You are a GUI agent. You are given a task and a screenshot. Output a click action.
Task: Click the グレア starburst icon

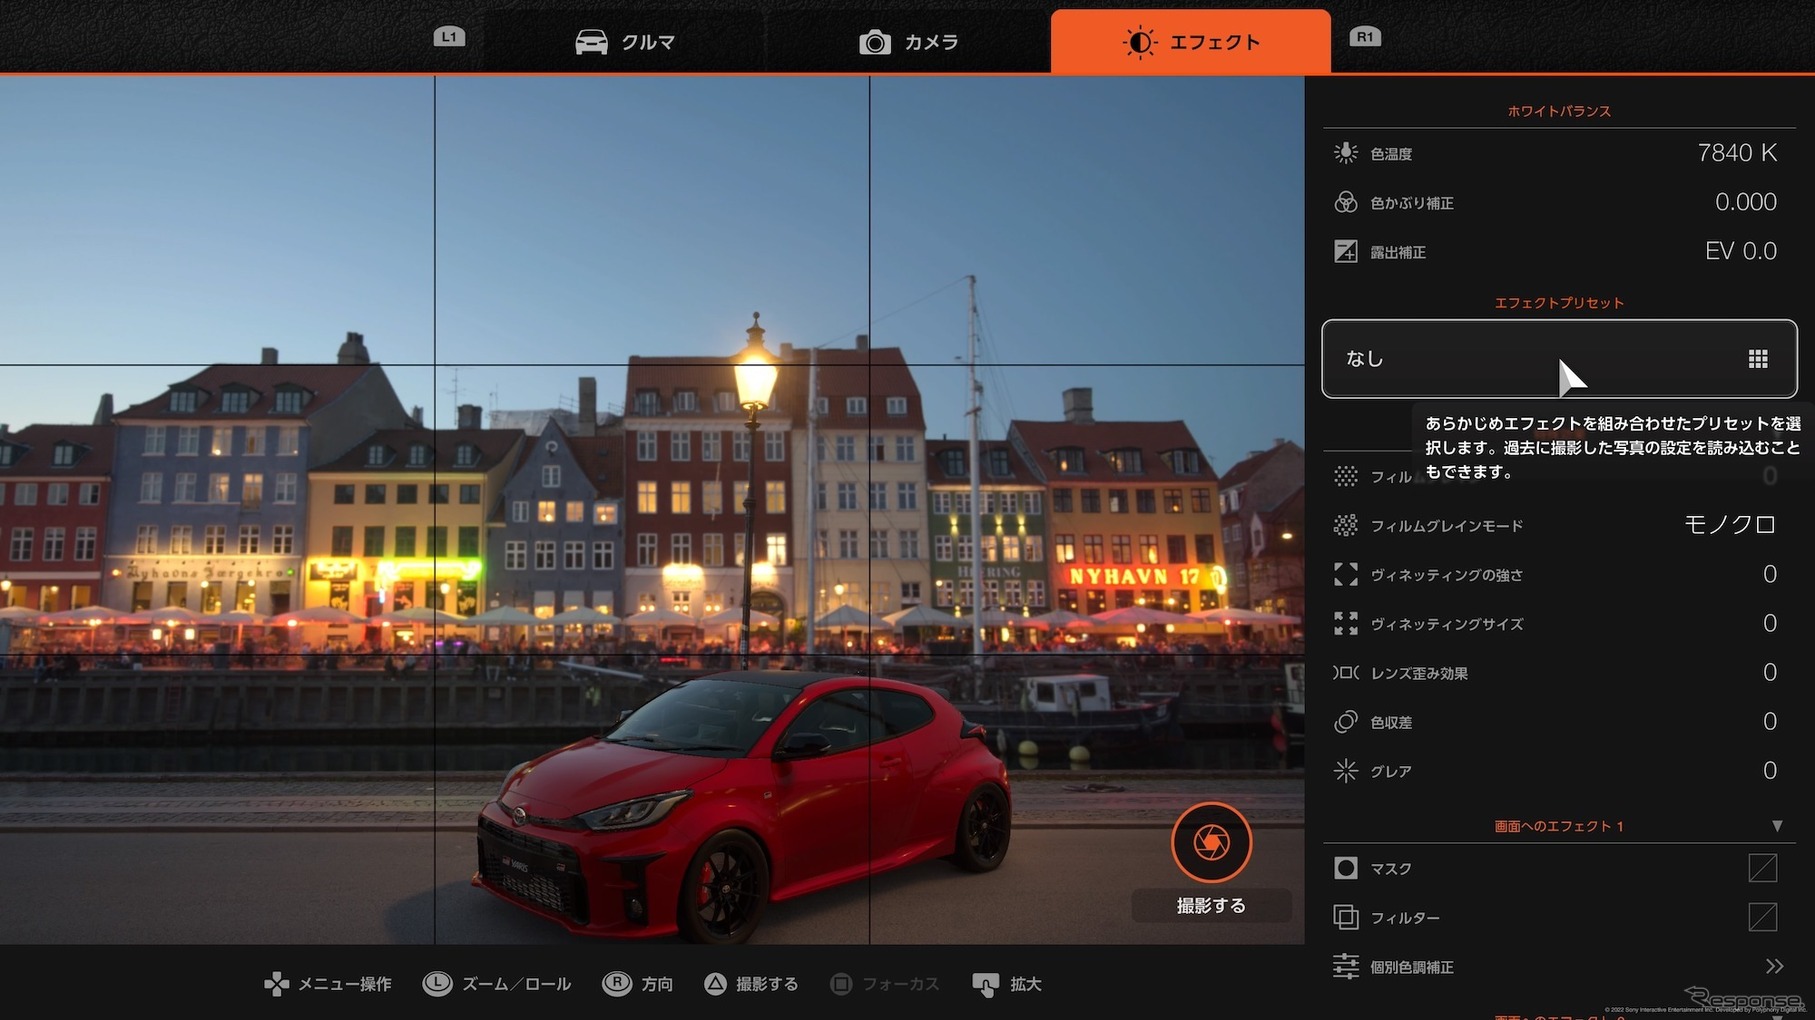point(1346,770)
